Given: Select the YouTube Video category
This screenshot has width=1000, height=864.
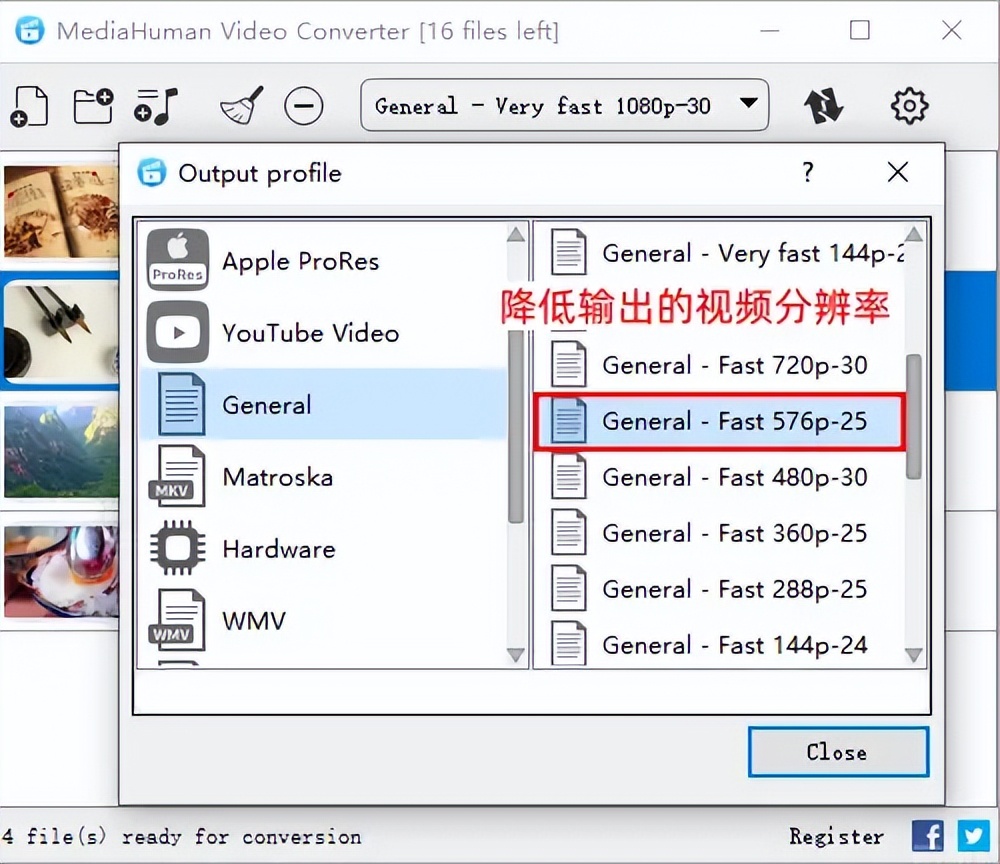Looking at the screenshot, I should click(310, 334).
